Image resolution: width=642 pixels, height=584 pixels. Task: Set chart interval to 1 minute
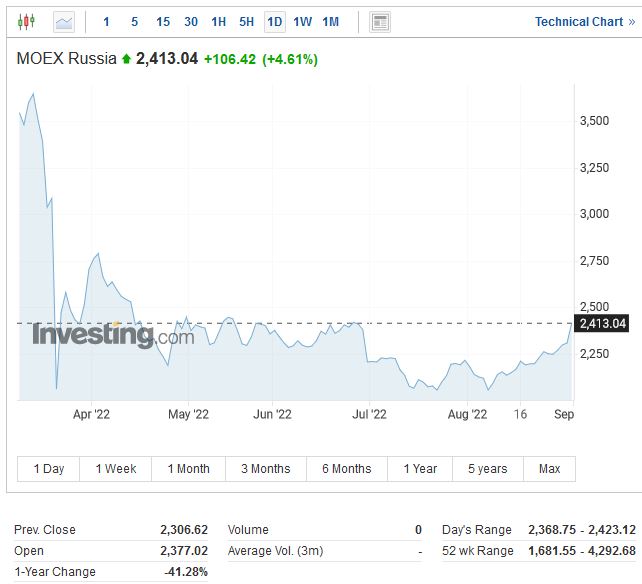click(107, 21)
